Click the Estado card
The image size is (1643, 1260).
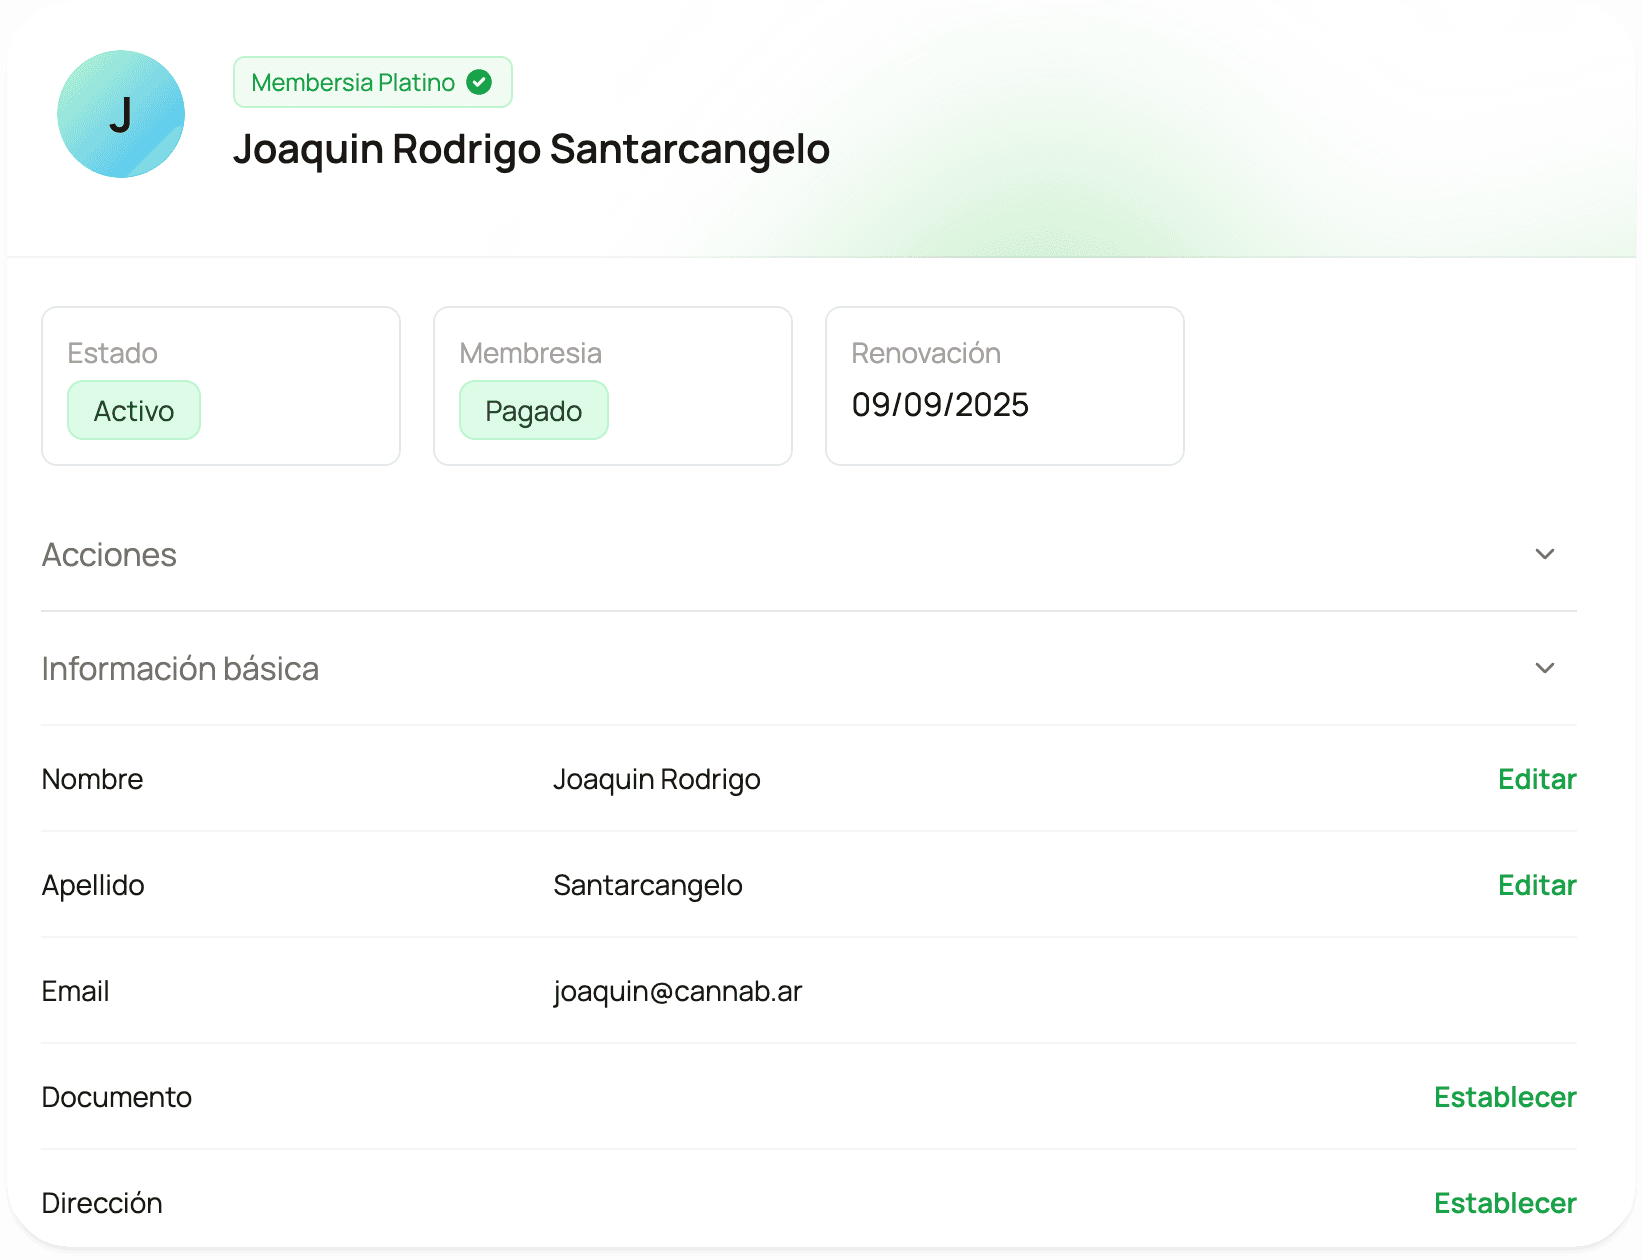click(221, 386)
